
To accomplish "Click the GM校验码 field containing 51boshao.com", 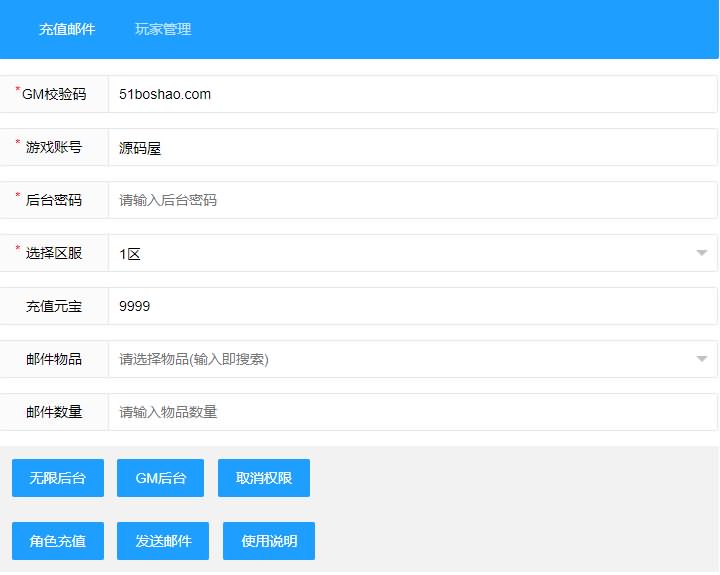I will click(412, 95).
